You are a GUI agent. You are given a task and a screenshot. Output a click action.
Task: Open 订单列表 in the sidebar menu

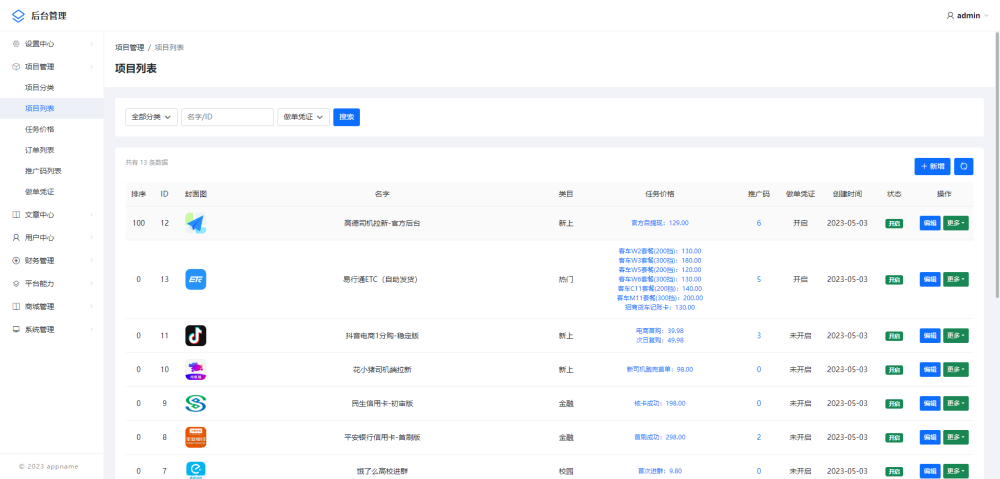coord(40,150)
